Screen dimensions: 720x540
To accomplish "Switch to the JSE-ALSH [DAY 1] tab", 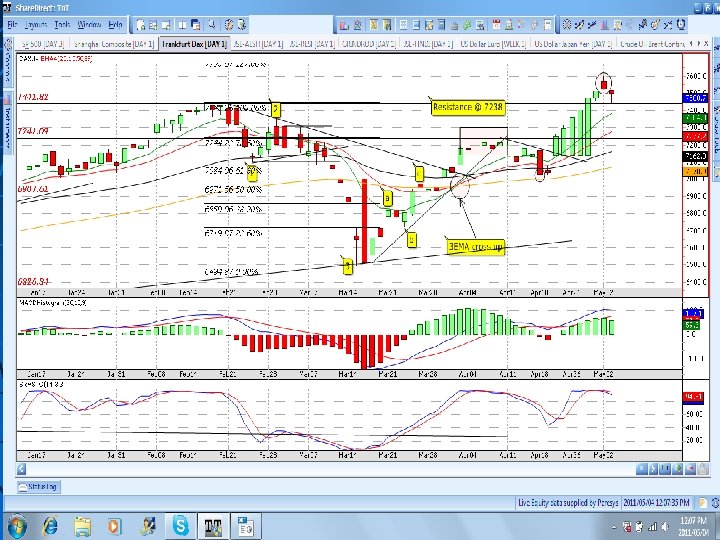I will point(258,44).
